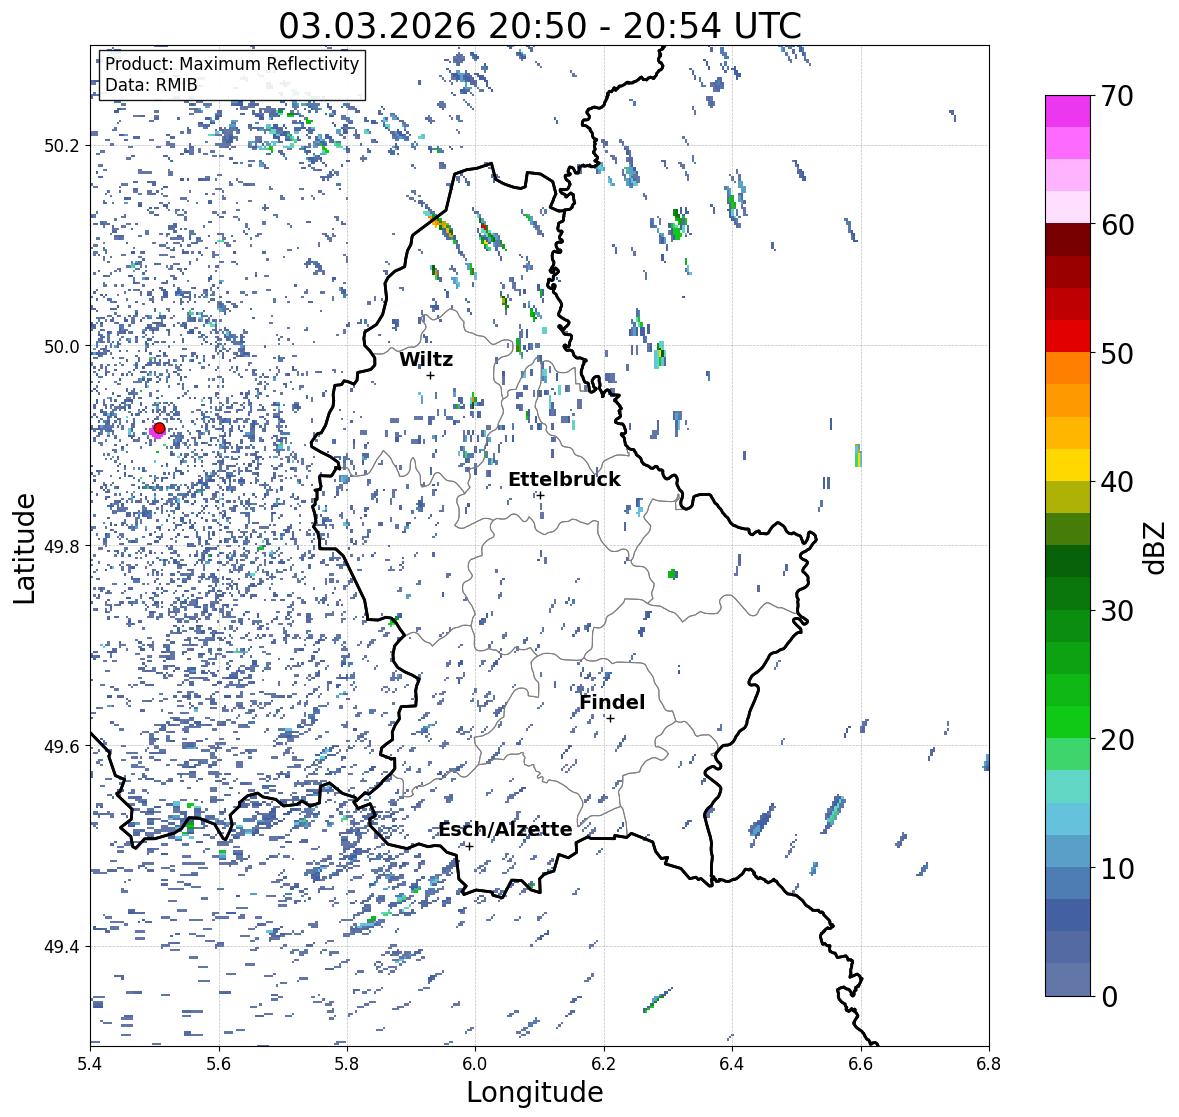Image resolution: width=1179 pixels, height=1117 pixels.
Task: Click the 70 colorbar tick label
Action: pyautogui.click(x=1117, y=96)
